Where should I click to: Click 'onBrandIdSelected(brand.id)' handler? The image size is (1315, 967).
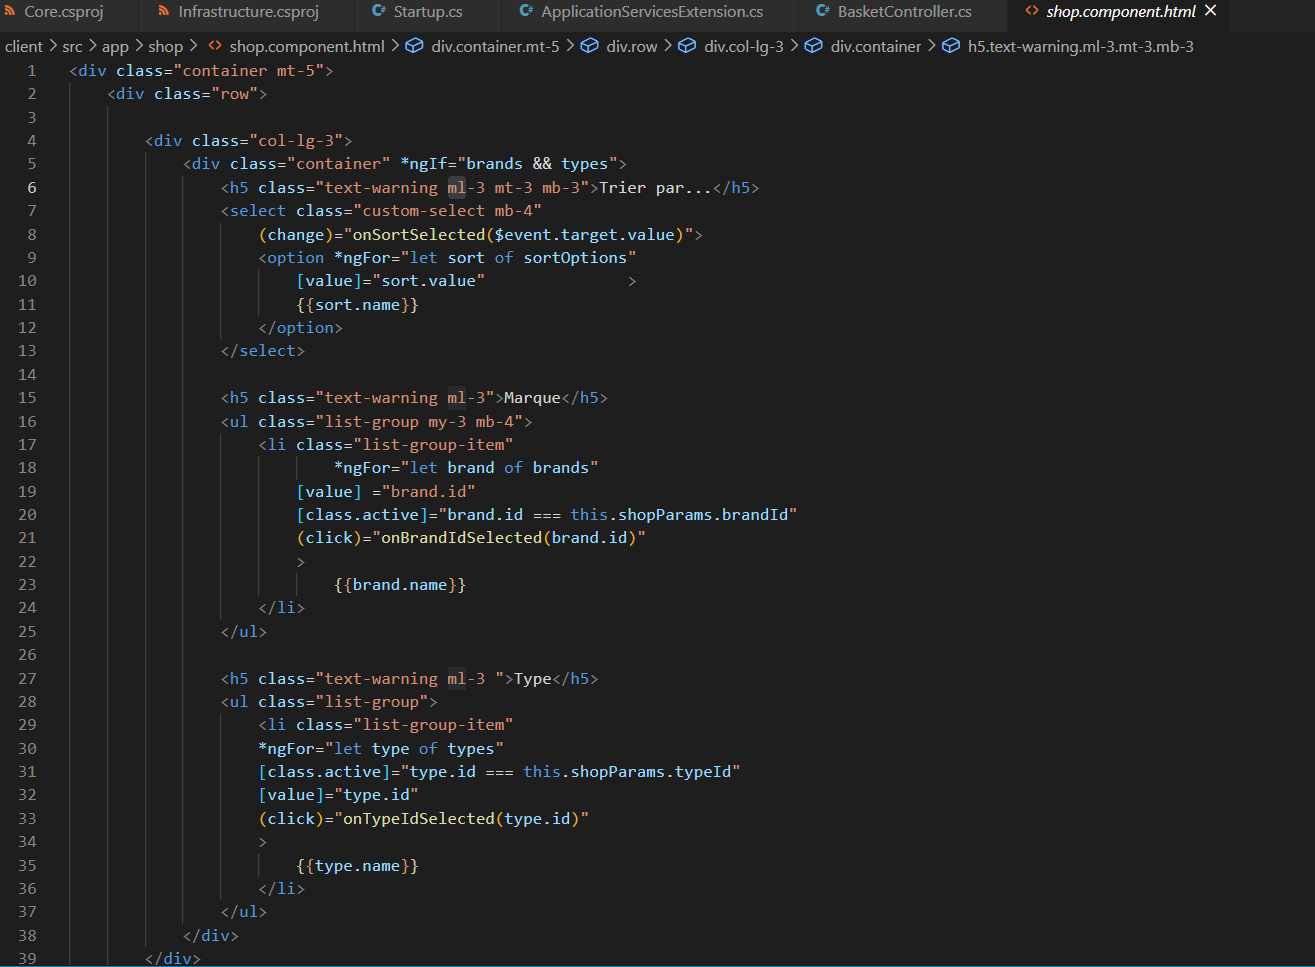point(509,538)
